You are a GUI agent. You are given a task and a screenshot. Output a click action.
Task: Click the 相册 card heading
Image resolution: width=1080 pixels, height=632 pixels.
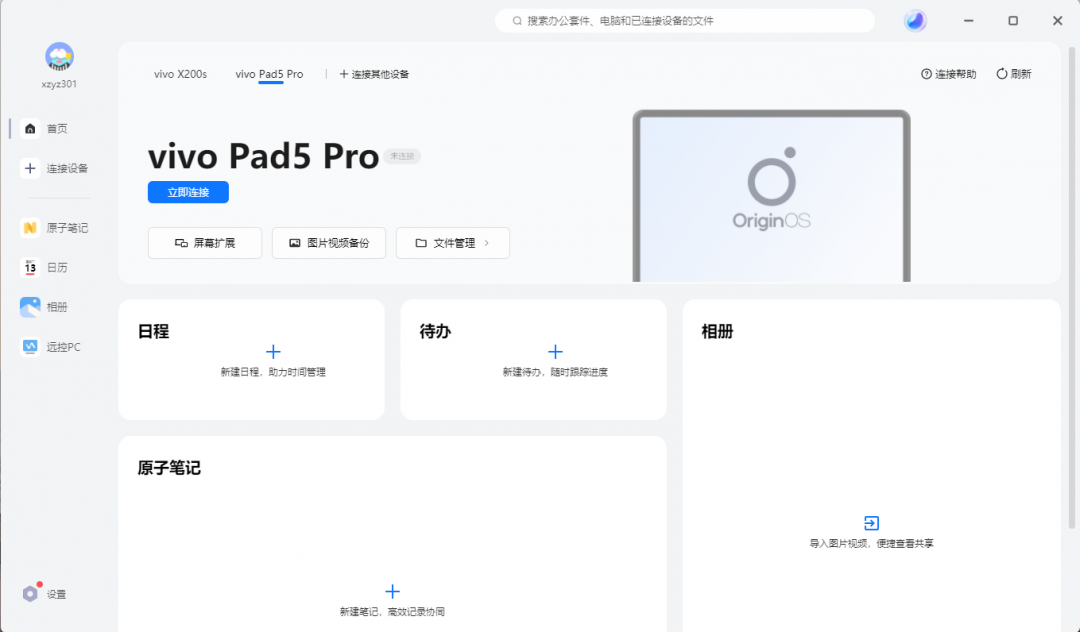click(717, 332)
